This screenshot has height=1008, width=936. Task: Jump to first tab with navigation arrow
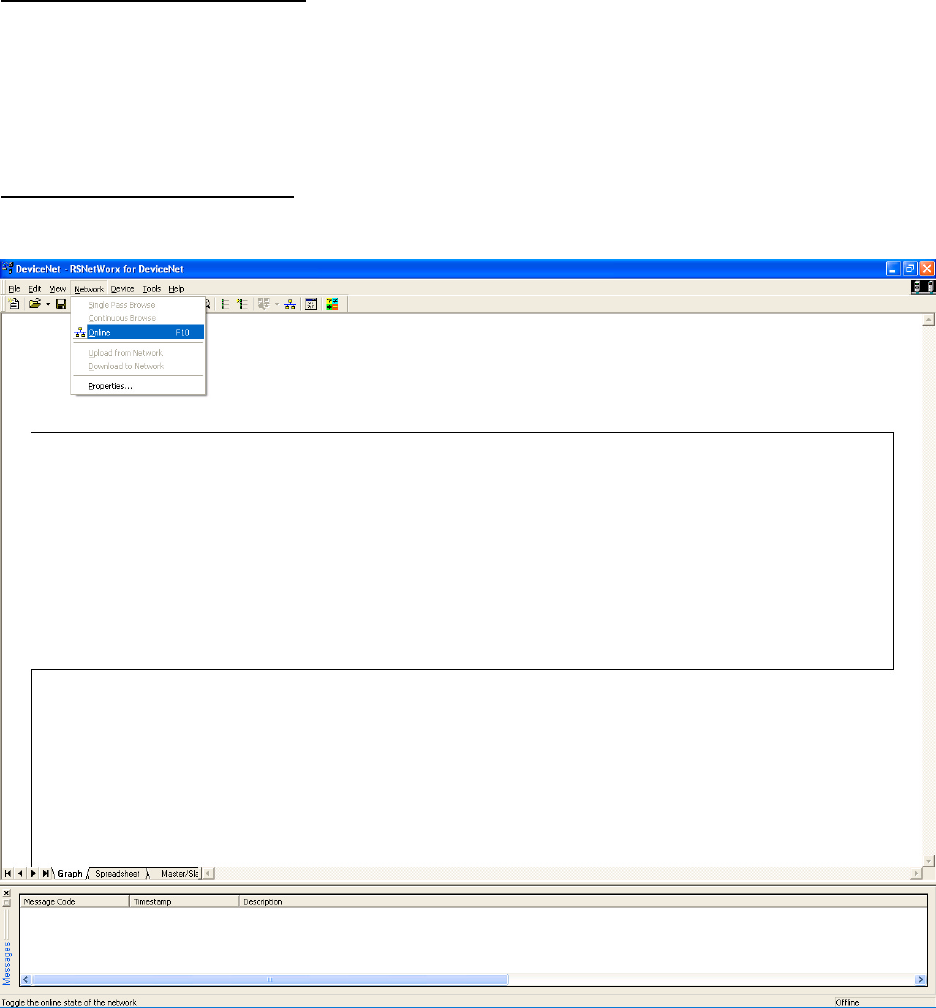click(x=8, y=873)
